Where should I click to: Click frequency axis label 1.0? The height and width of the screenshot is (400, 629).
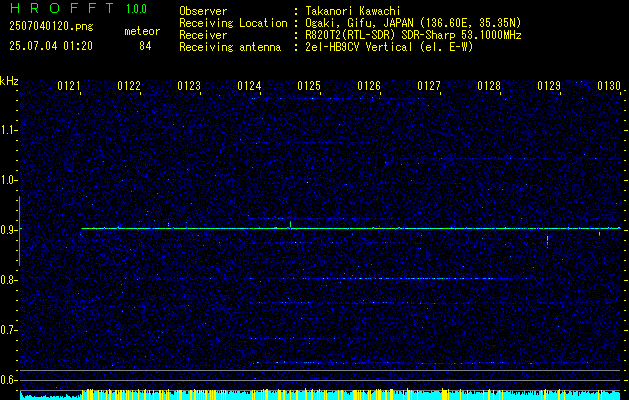click(x=8, y=181)
